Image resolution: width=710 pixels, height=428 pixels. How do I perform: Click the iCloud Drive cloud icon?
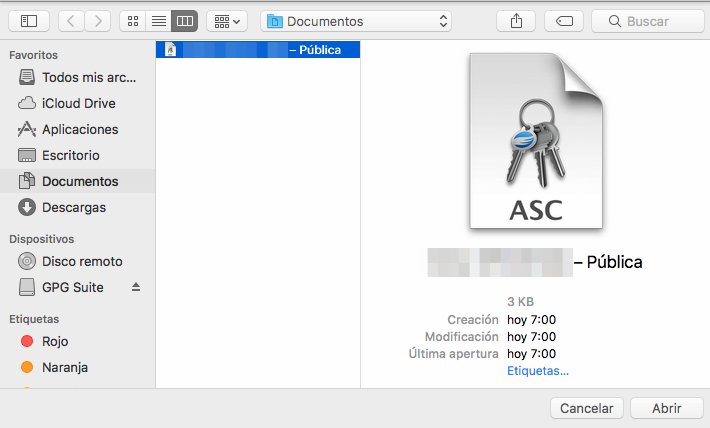click(27, 103)
